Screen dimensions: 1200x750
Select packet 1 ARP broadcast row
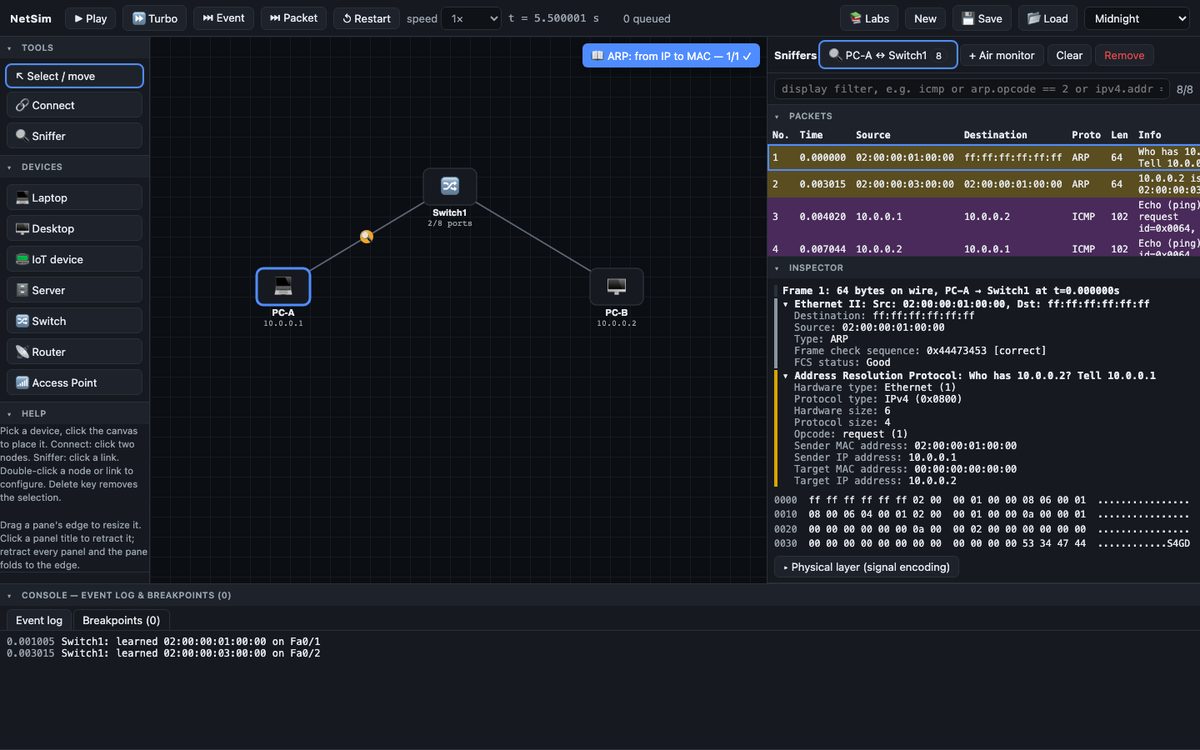point(984,158)
